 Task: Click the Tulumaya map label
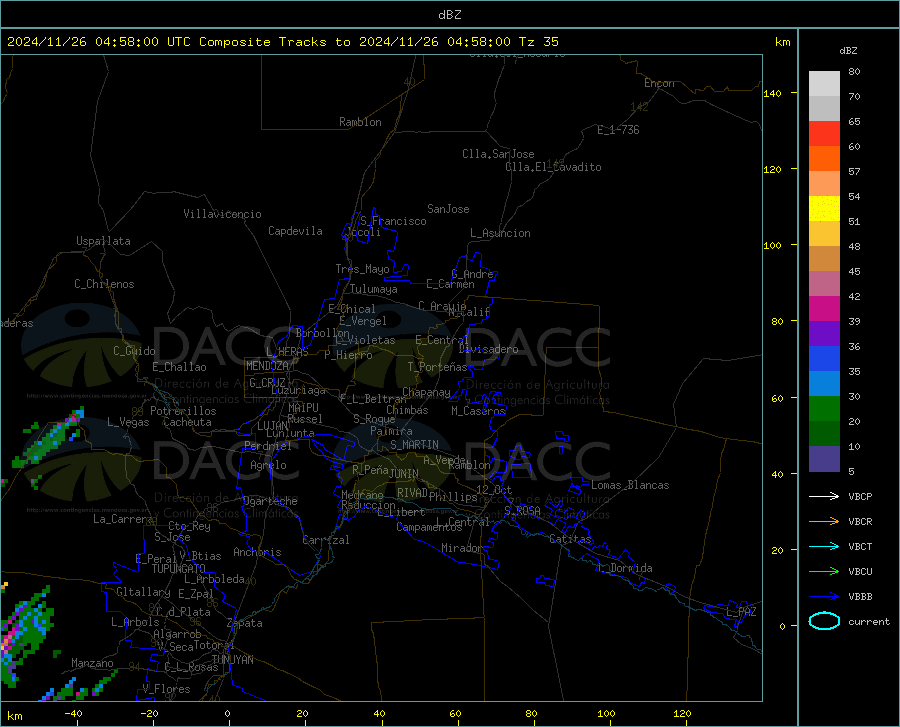tap(374, 289)
